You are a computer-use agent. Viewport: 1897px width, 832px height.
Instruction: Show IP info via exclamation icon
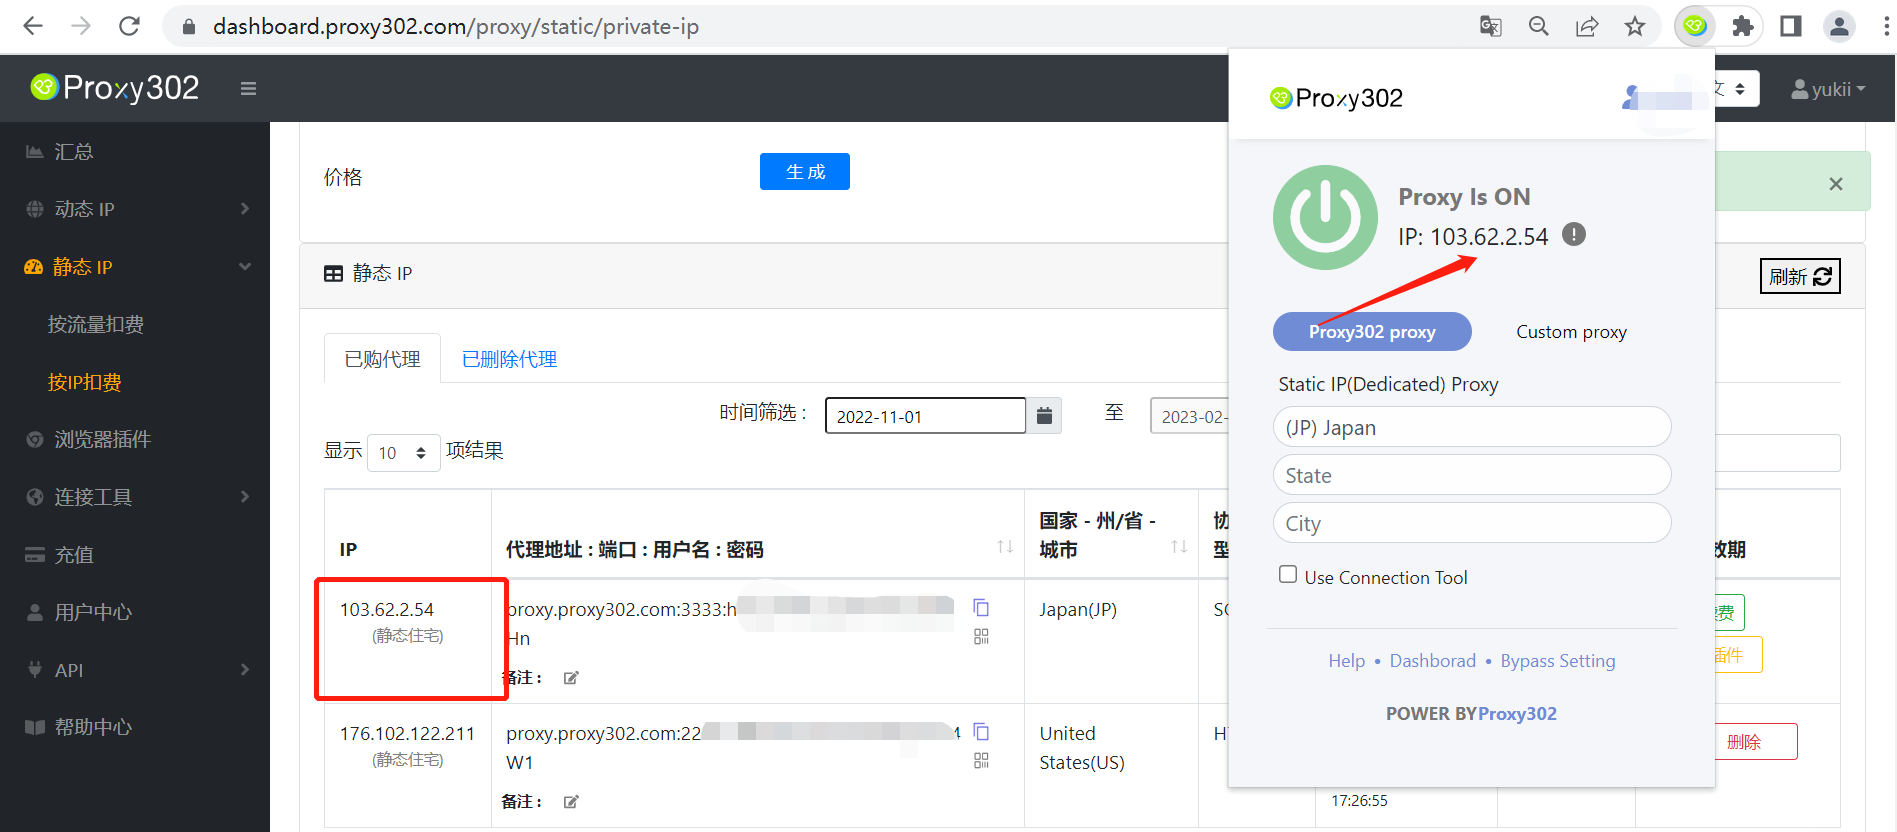coord(1574,235)
